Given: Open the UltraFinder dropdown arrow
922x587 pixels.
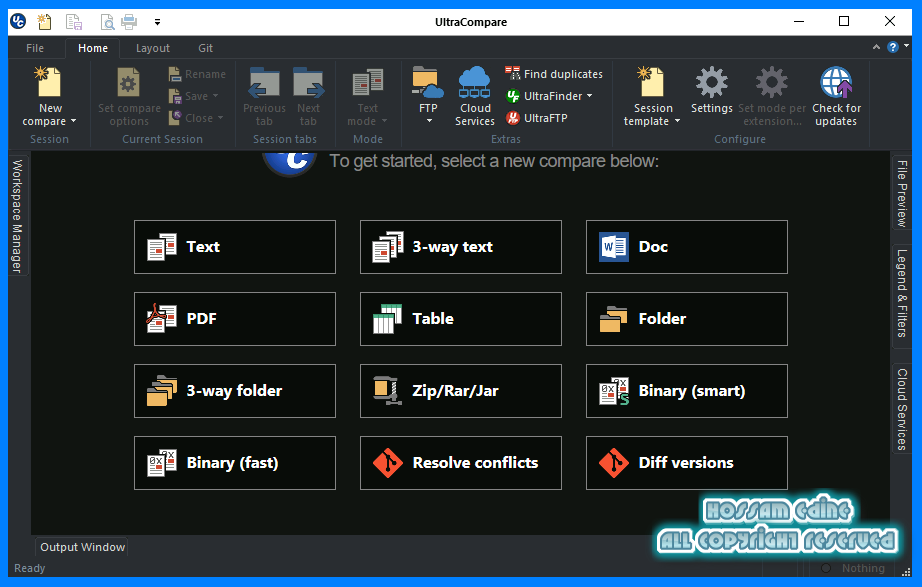Looking at the screenshot, I should (x=589, y=96).
